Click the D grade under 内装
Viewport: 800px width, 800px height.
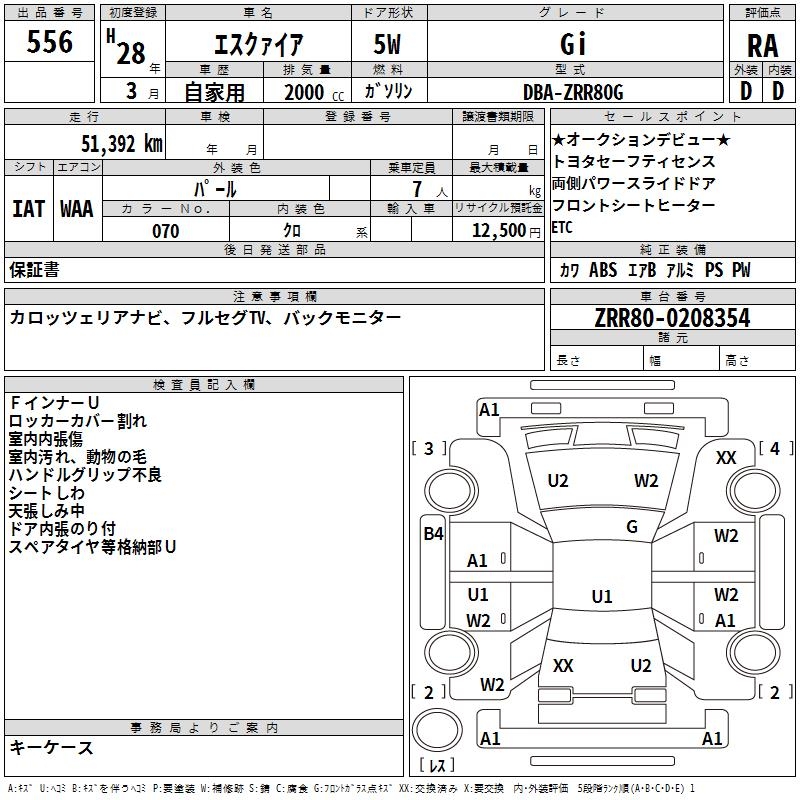(778, 91)
